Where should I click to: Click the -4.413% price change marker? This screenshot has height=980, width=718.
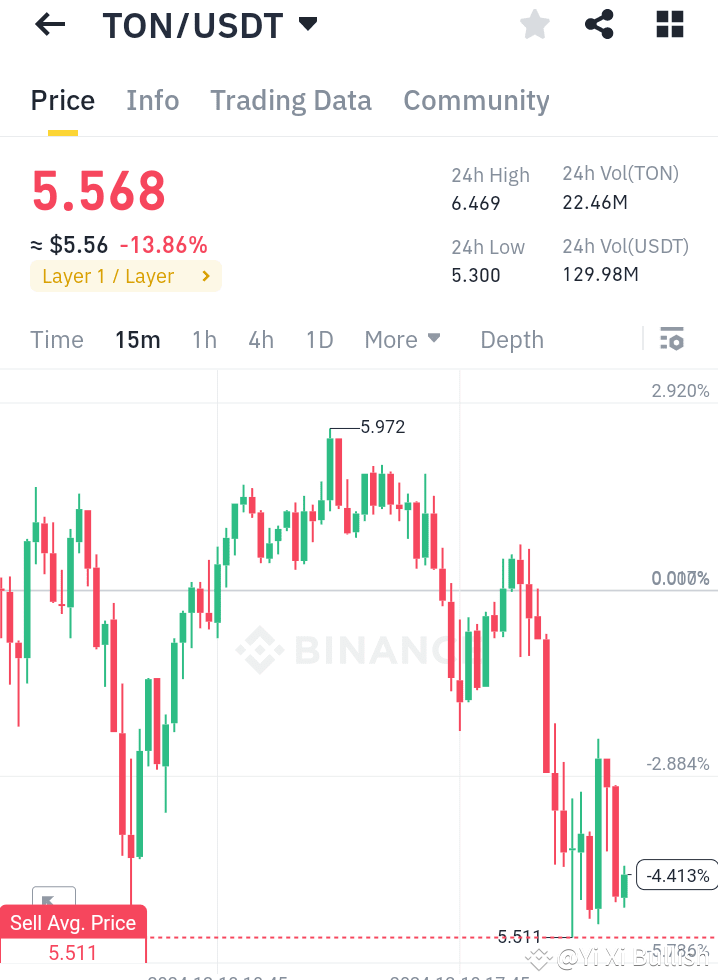point(677,875)
